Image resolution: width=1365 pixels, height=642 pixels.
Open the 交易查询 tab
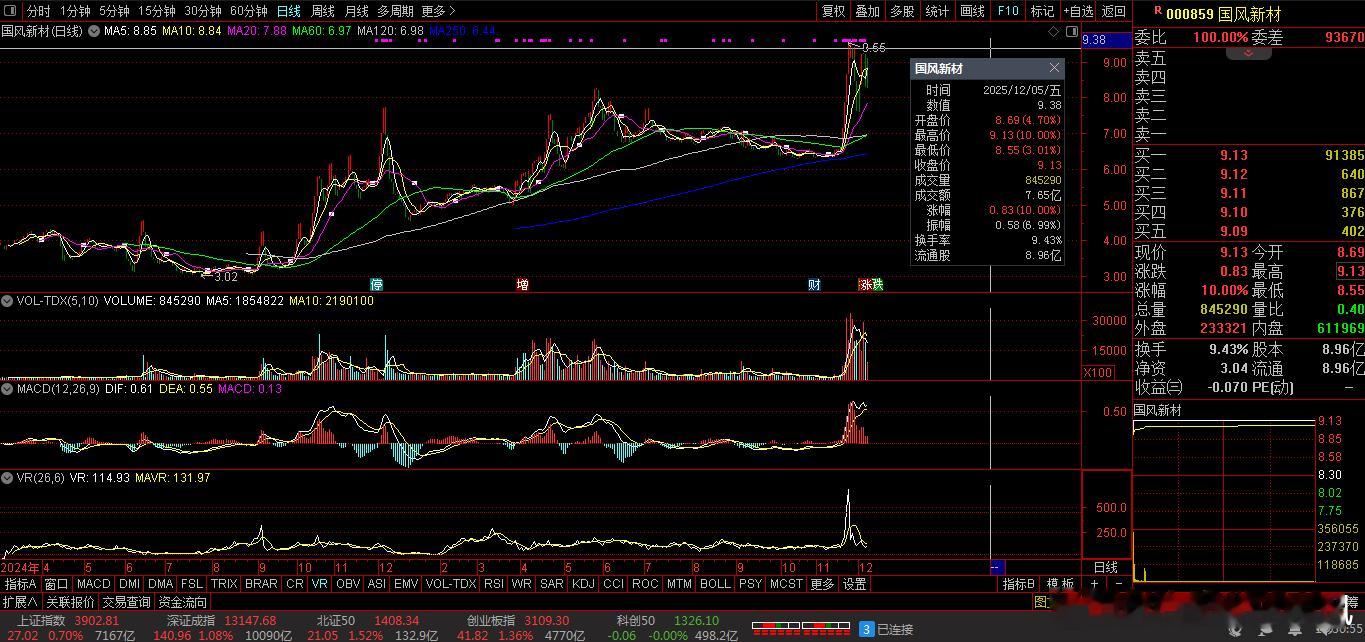coord(126,602)
